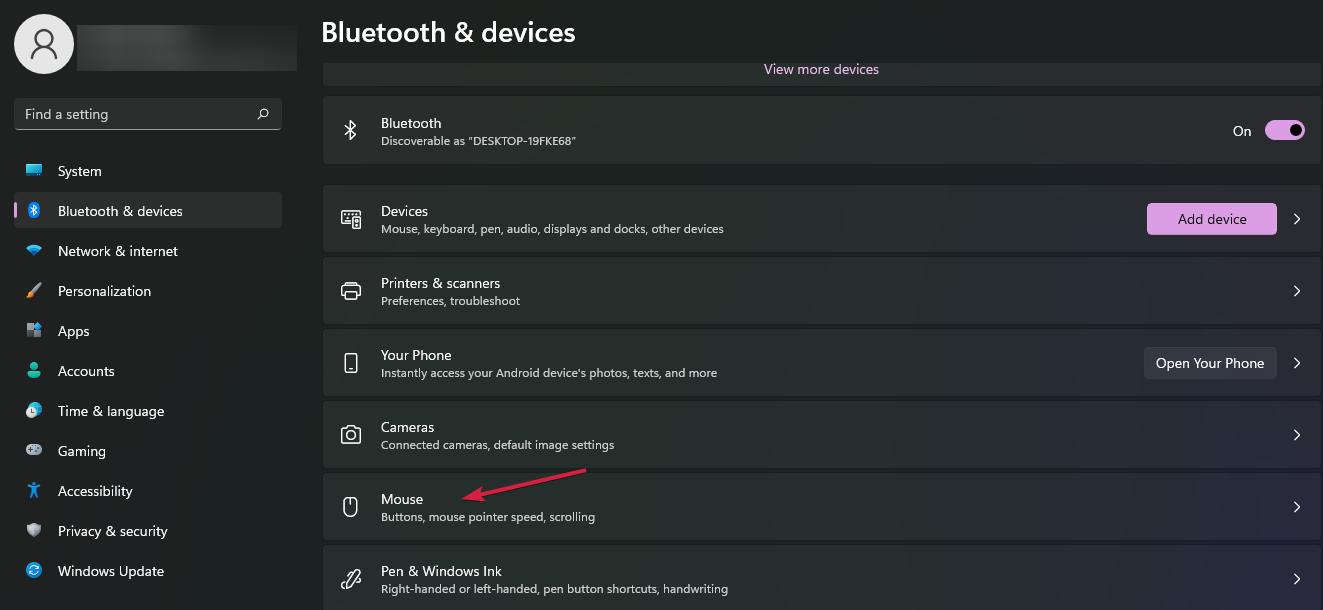Click the search magnifier icon
Viewport: 1323px width, 610px height.
pos(263,114)
